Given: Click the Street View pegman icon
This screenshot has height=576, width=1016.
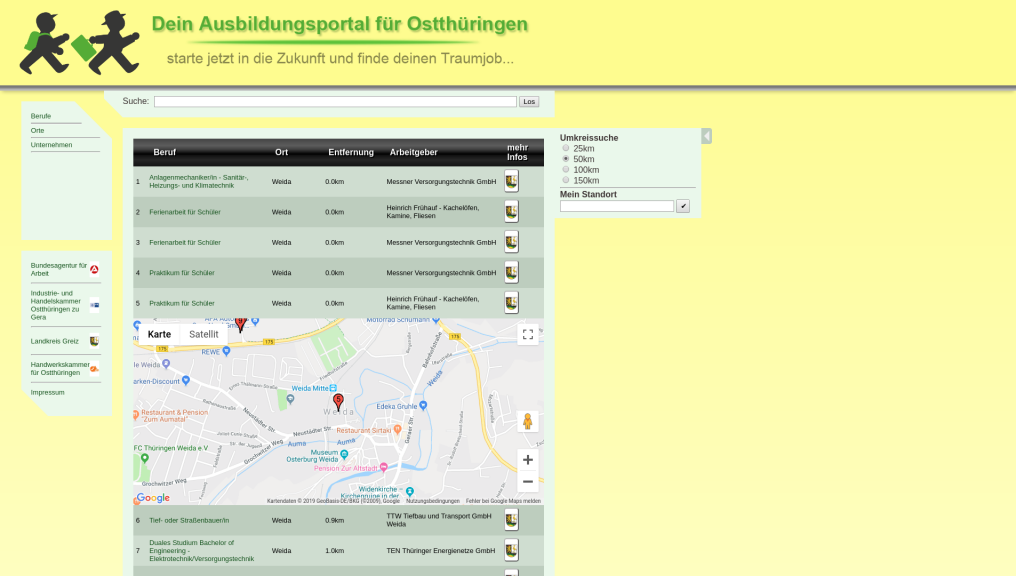Looking at the screenshot, I should point(528,421).
